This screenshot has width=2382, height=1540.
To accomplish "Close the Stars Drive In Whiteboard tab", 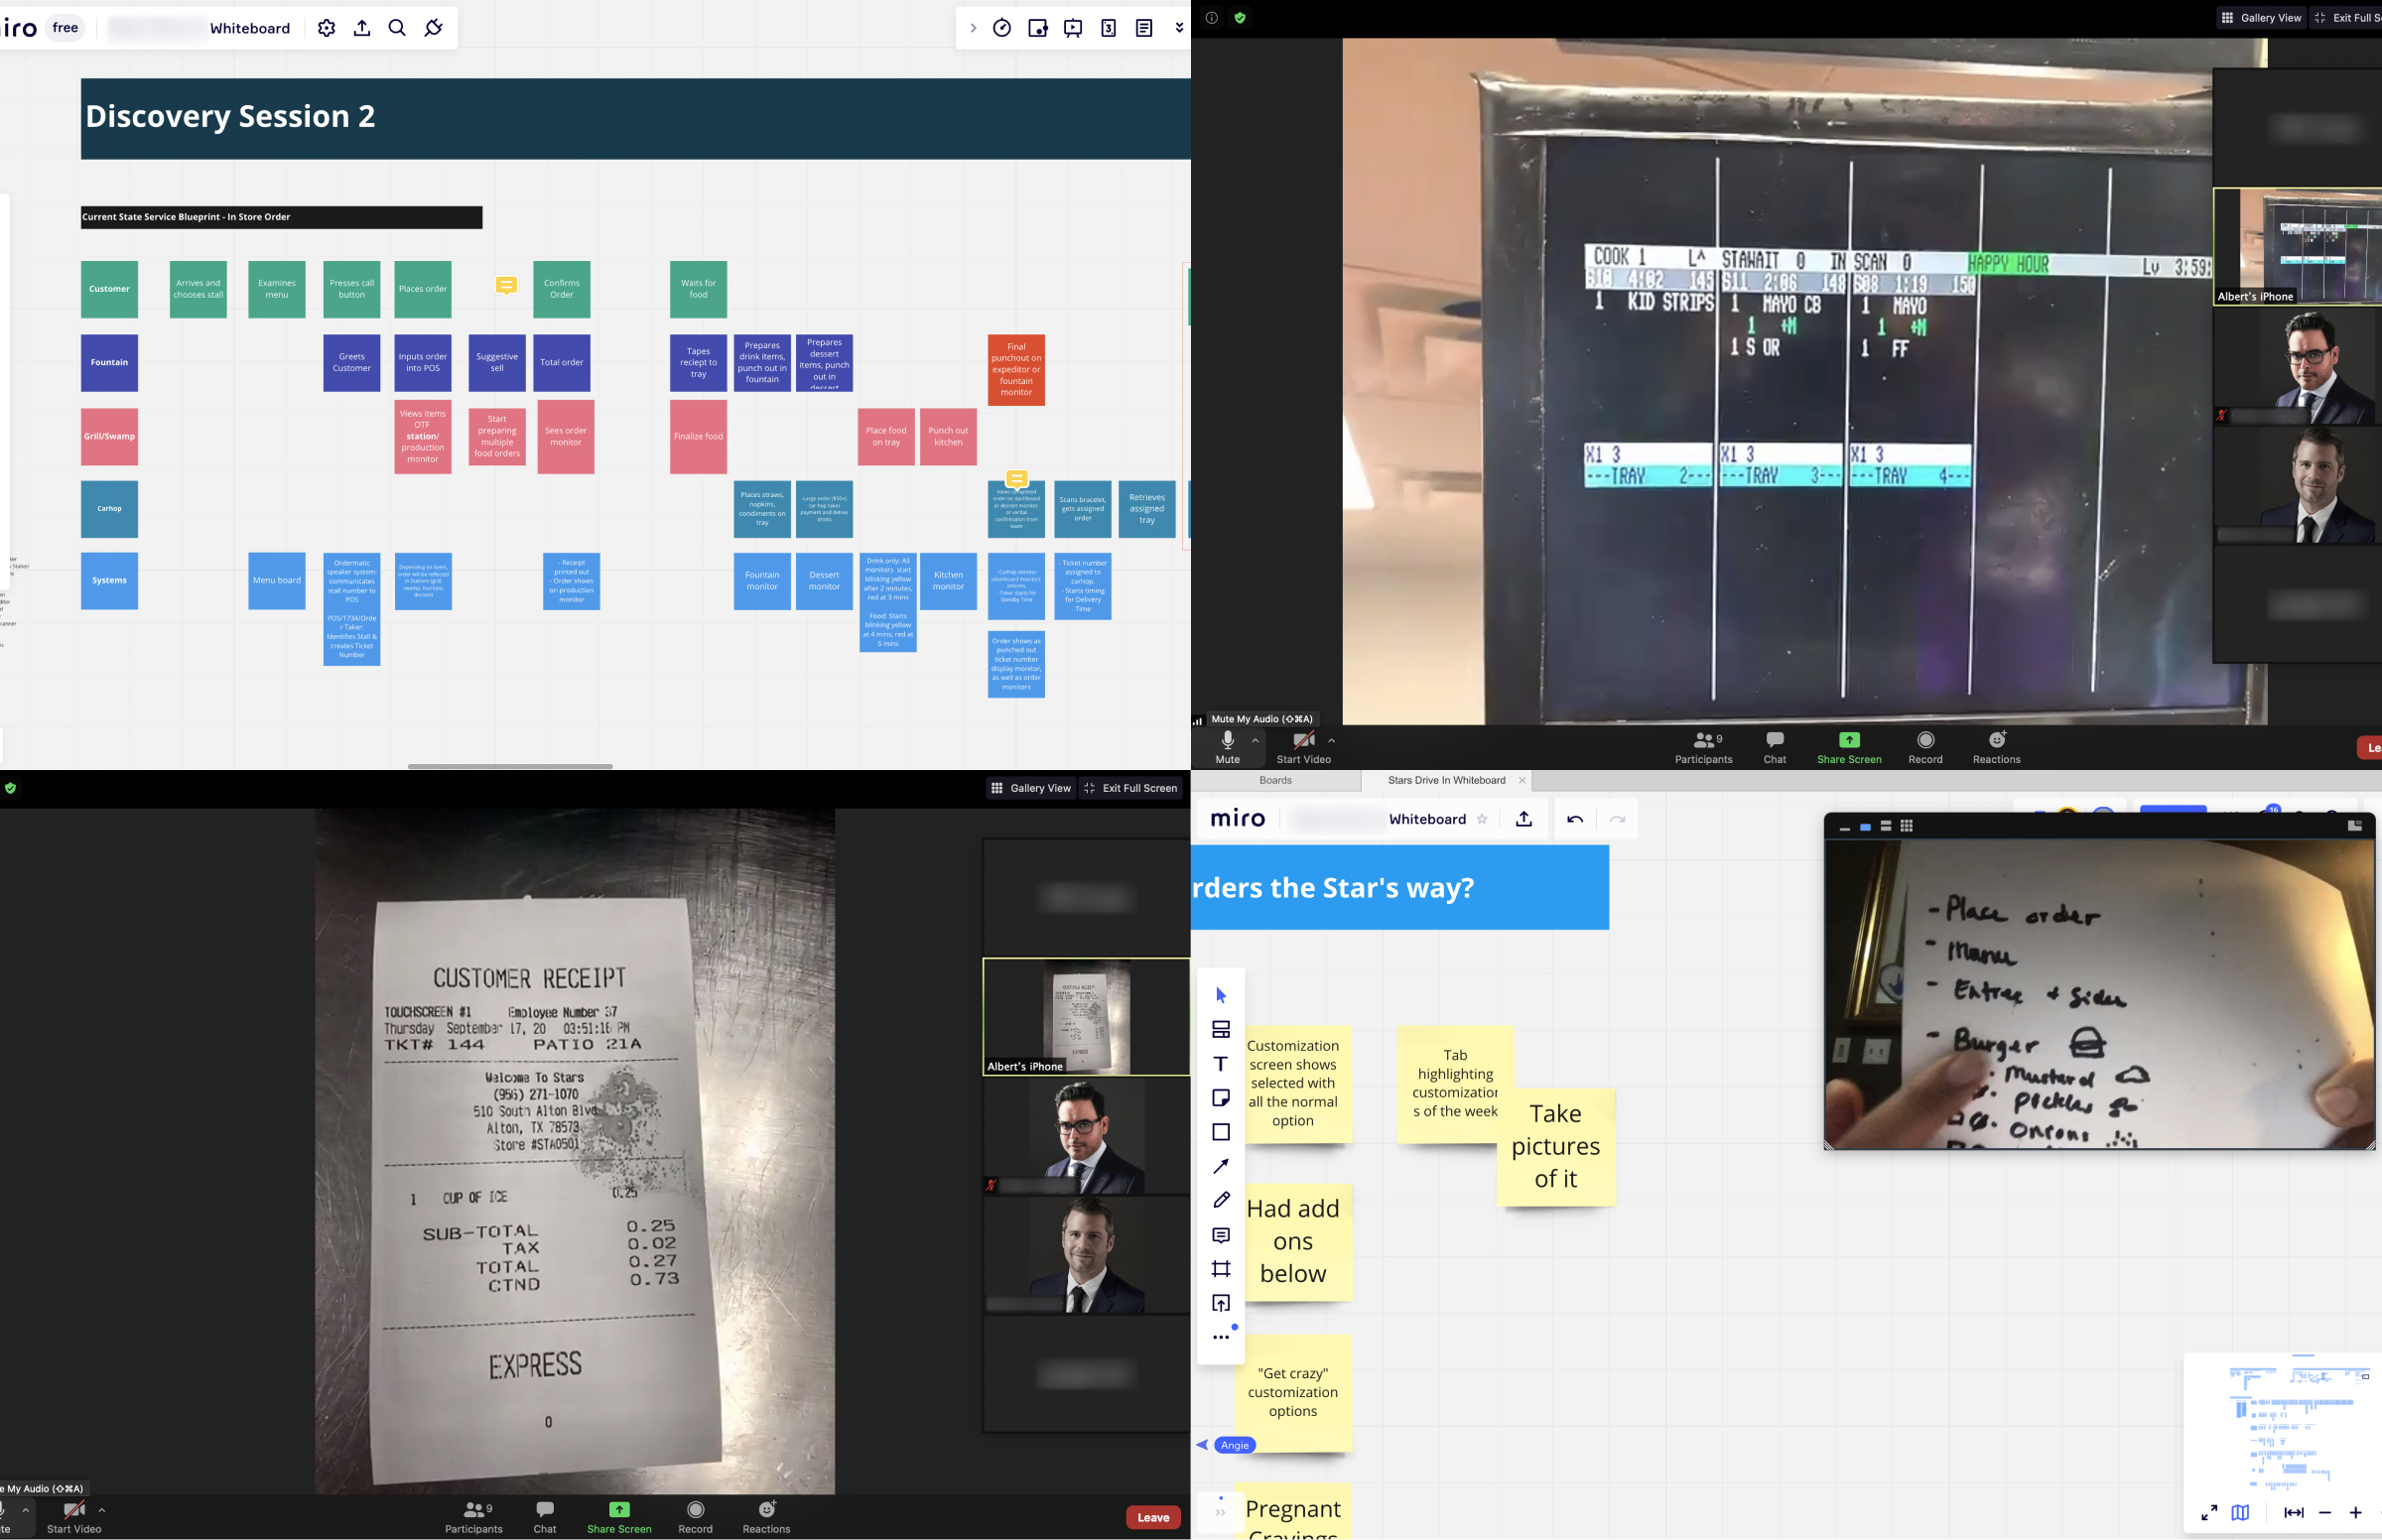I will click(x=1522, y=780).
